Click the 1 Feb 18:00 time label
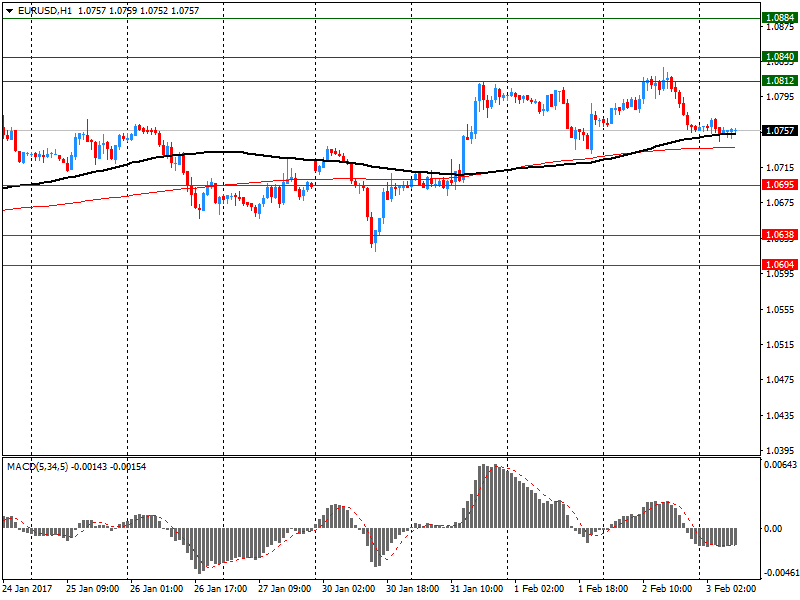 point(603,588)
